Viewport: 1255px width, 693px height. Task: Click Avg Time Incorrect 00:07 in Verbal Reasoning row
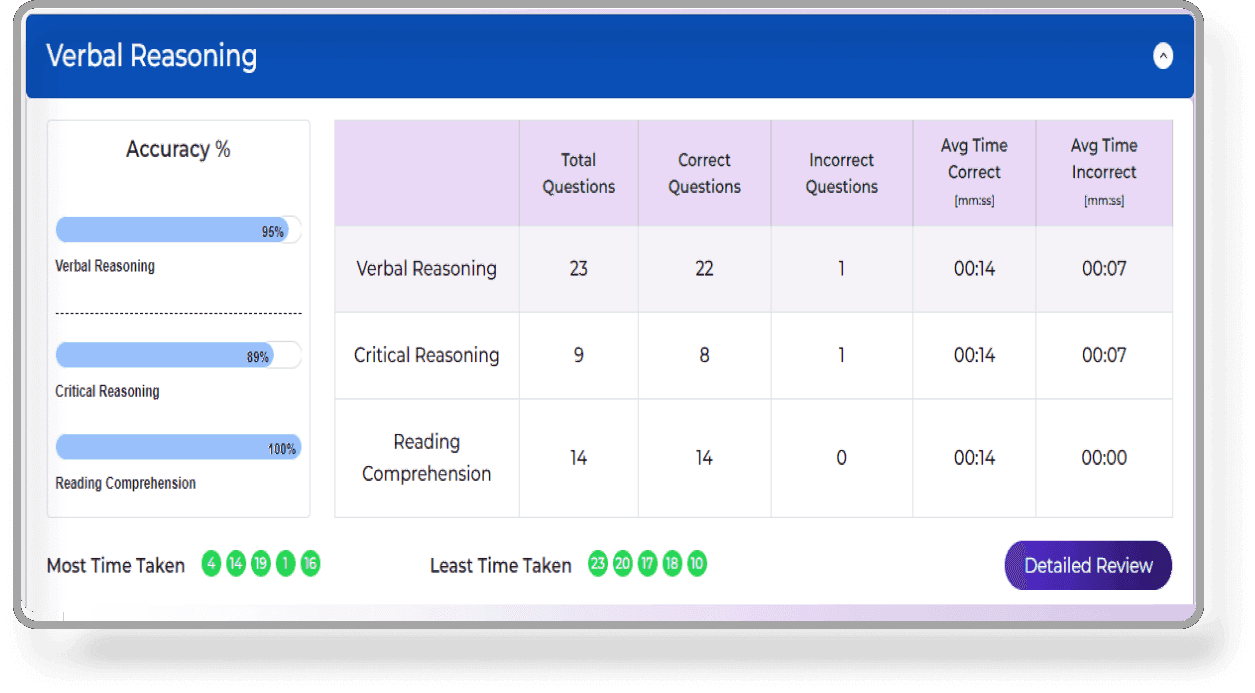[1104, 269]
